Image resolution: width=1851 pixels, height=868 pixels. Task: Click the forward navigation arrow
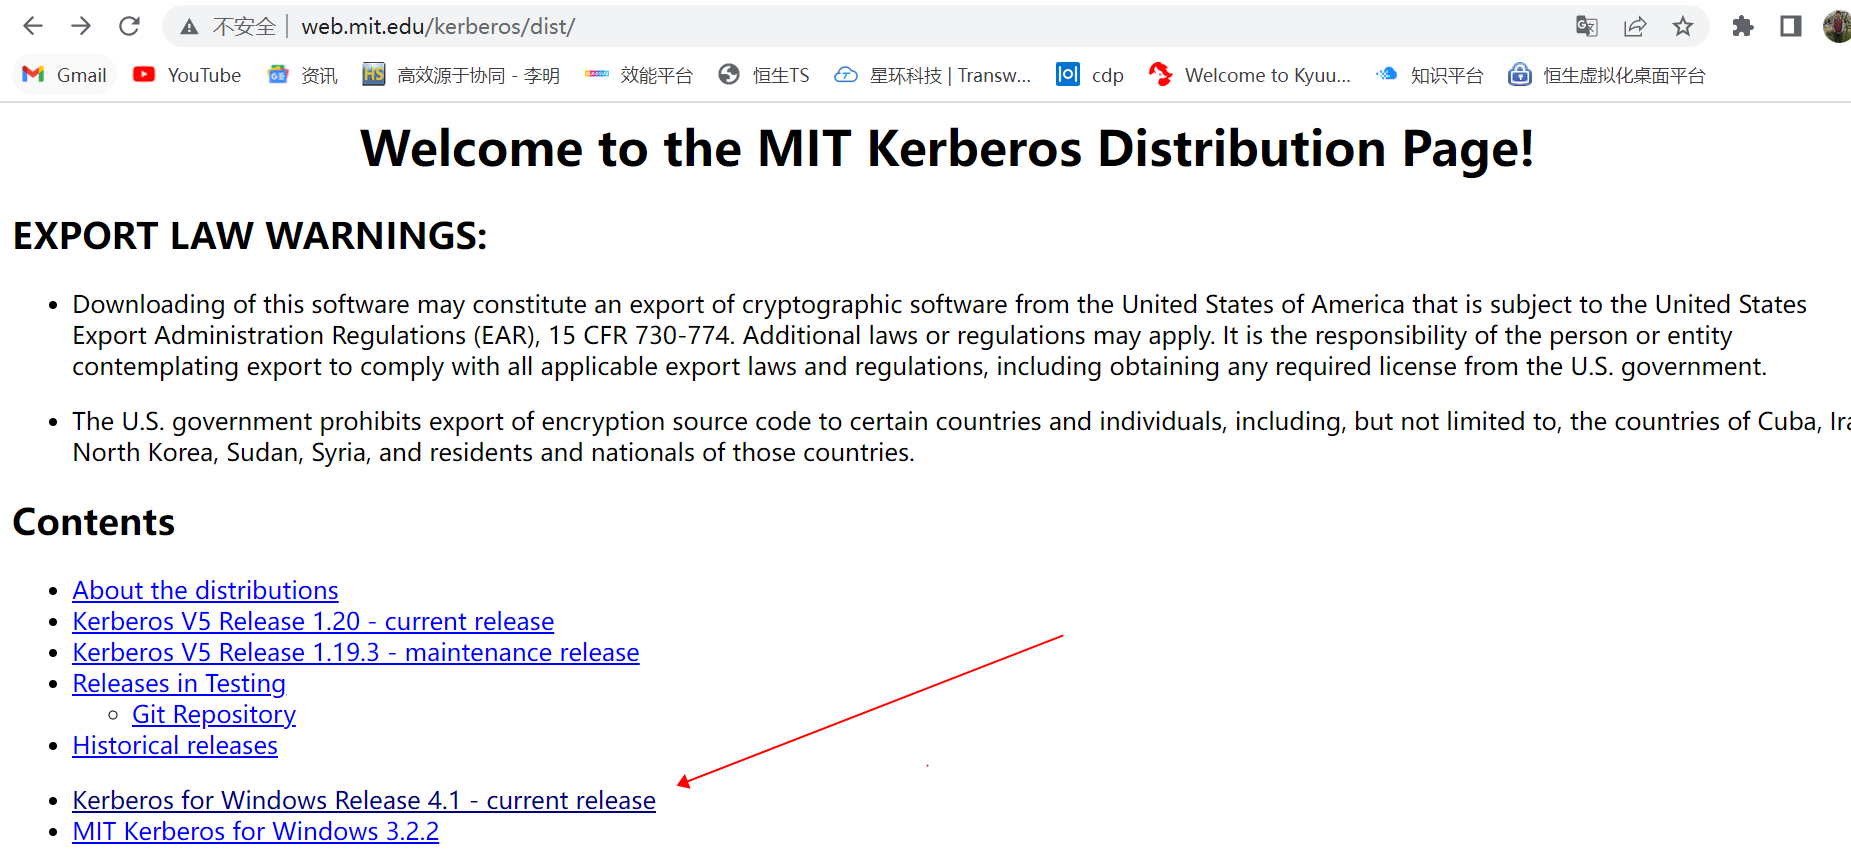coord(81,26)
